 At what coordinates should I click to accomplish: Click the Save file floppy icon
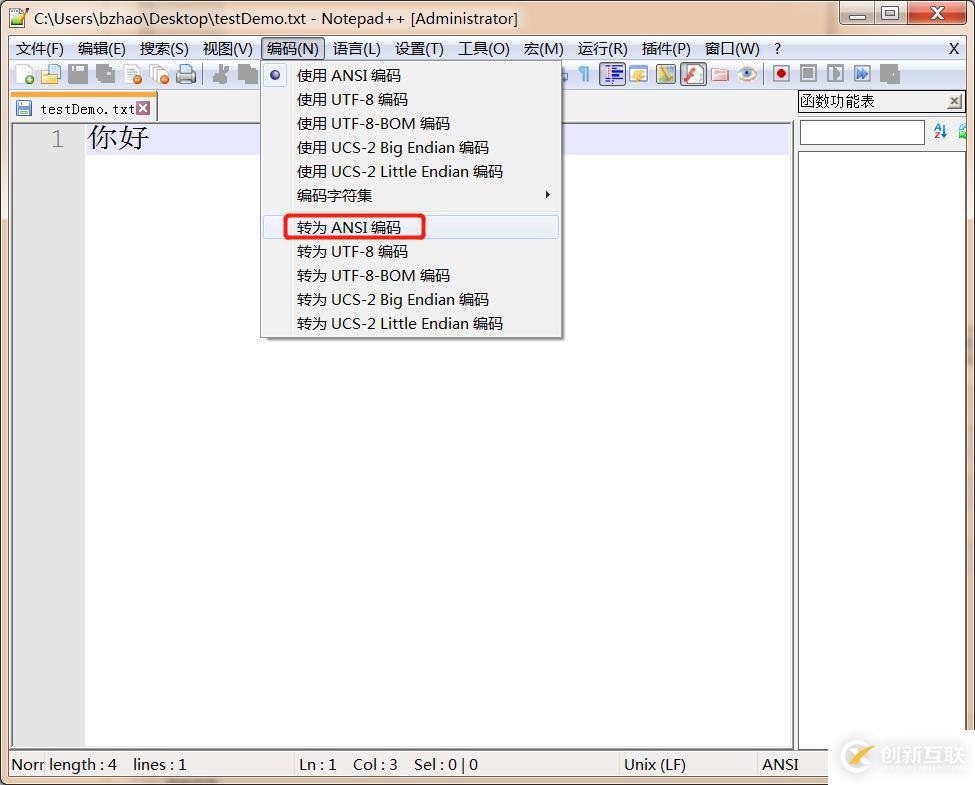pos(78,75)
